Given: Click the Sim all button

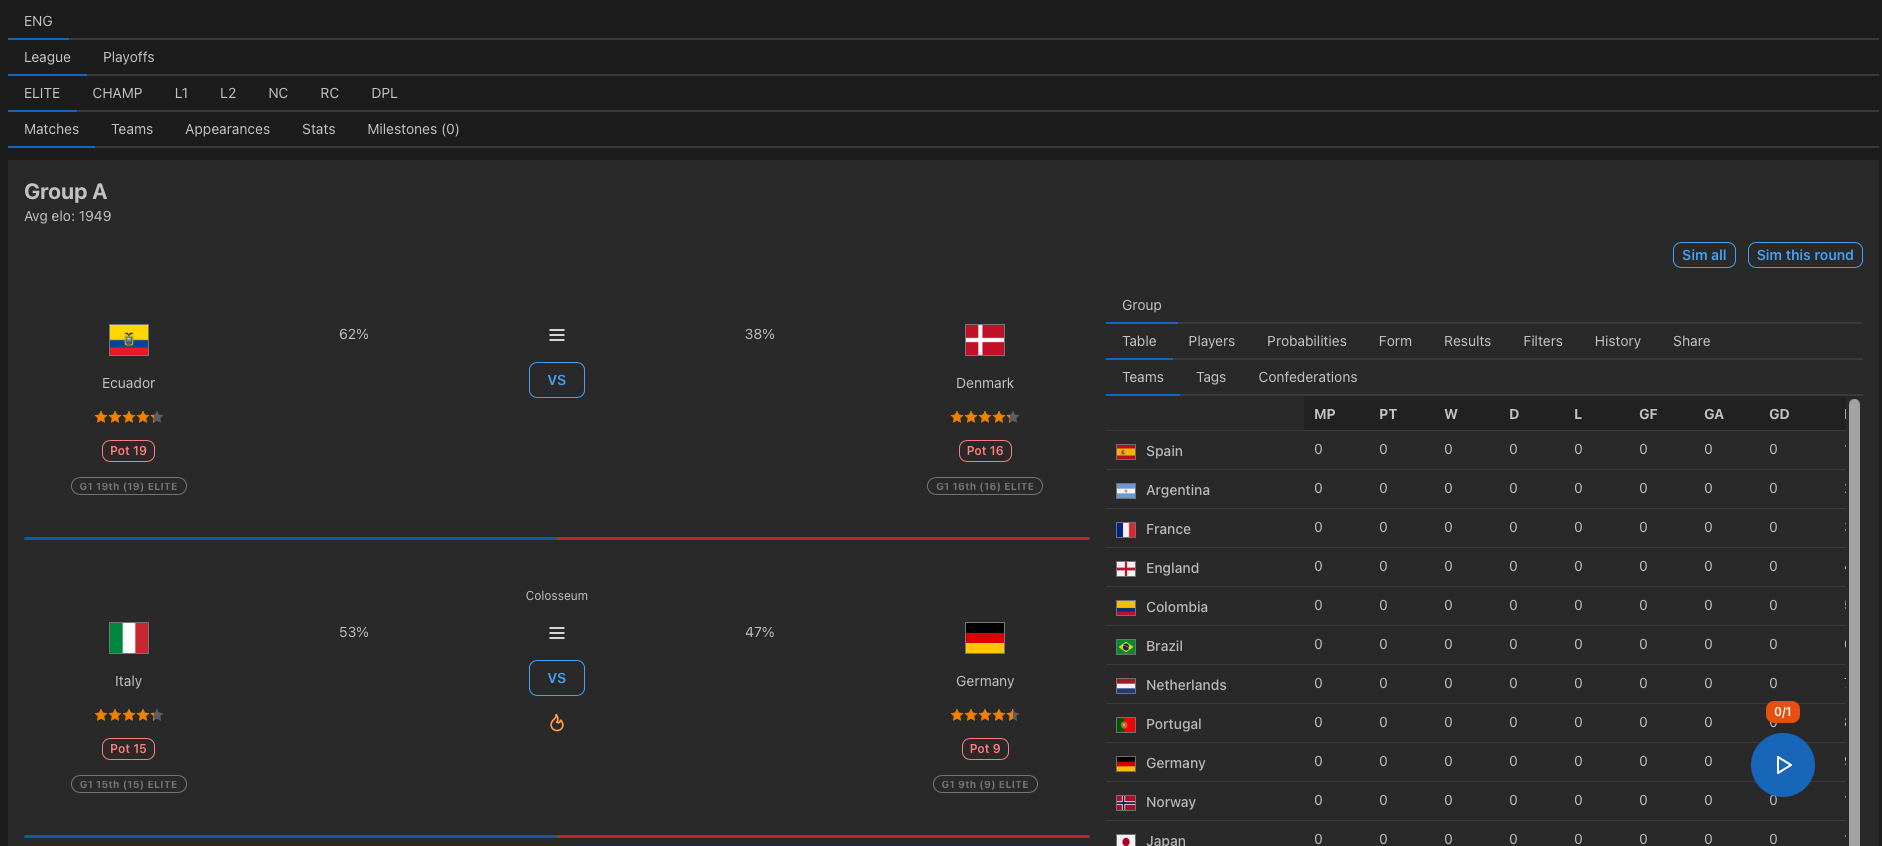Looking at the screenshot, I should point(1704,255).
